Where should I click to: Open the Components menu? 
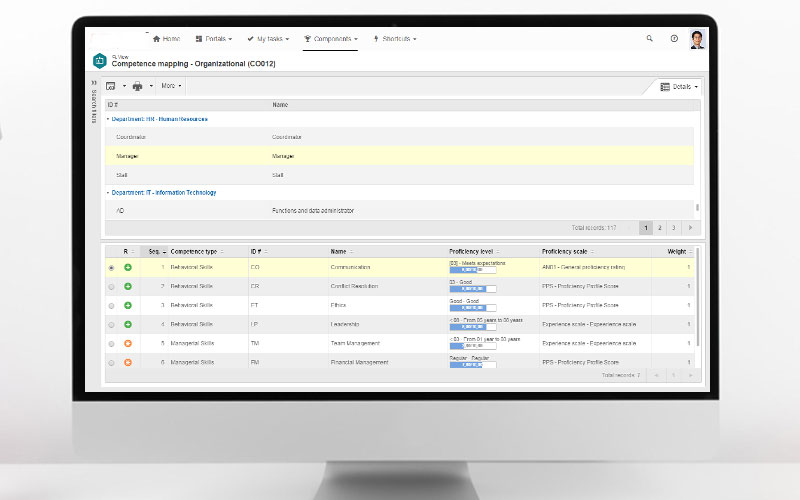[x=330, y=39]
